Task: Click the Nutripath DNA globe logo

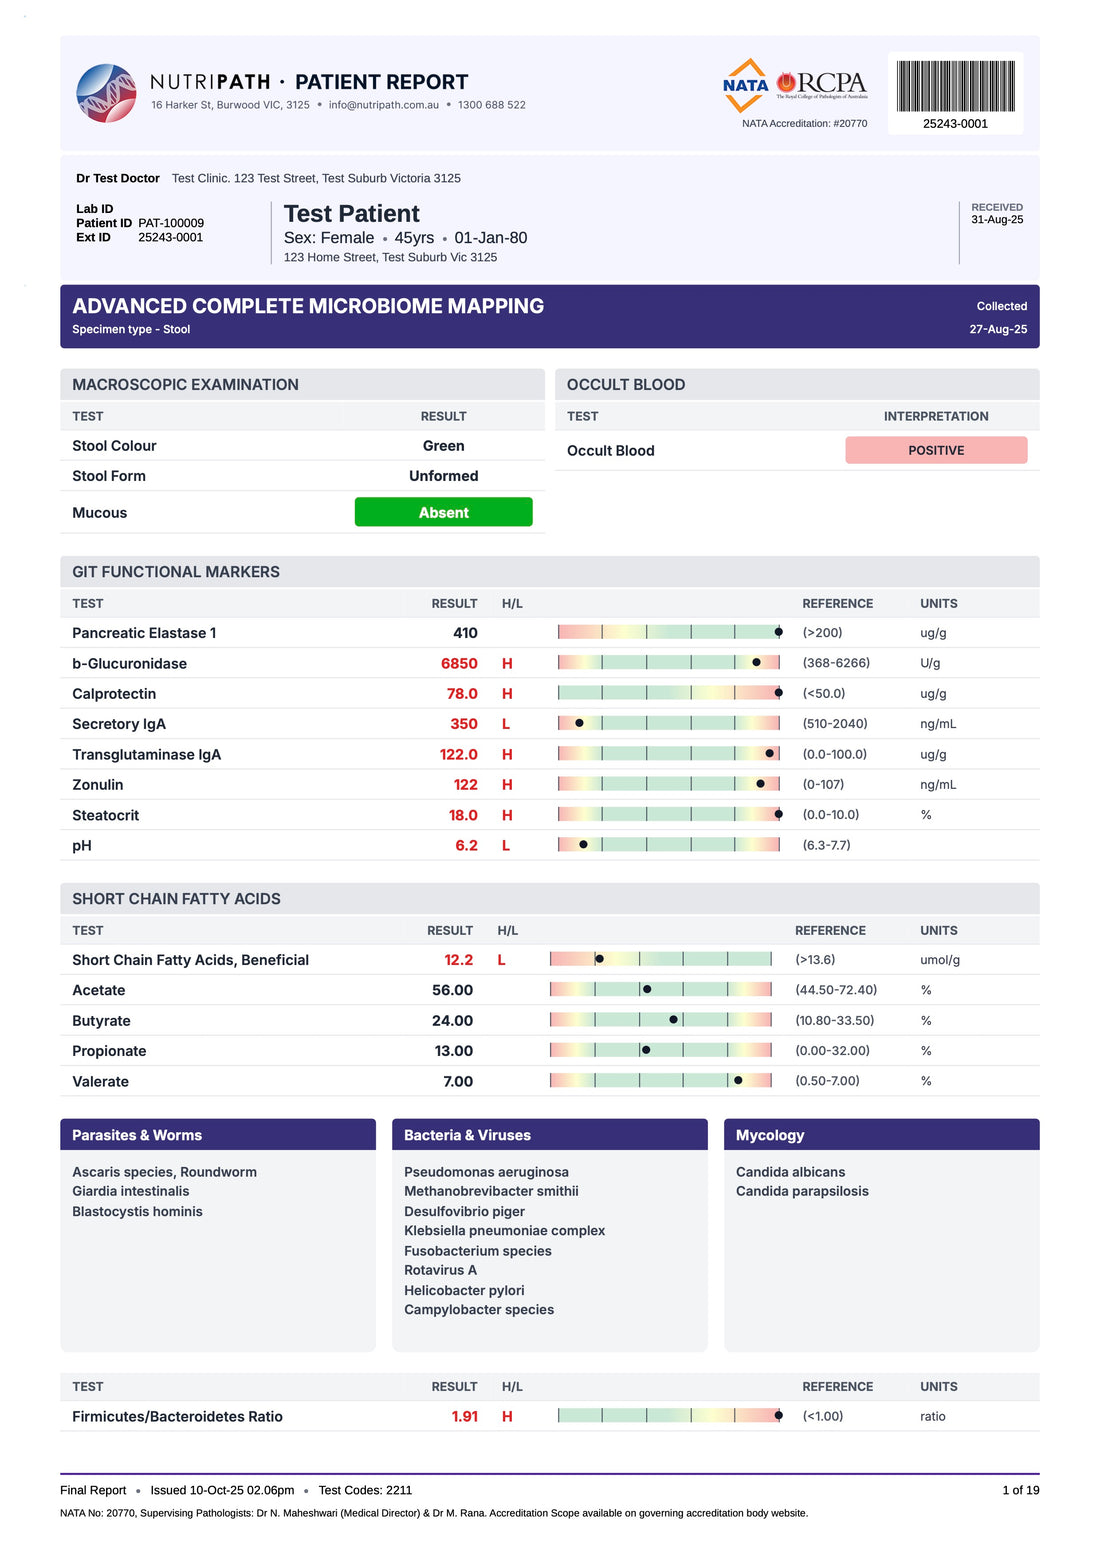Action: 106,93
